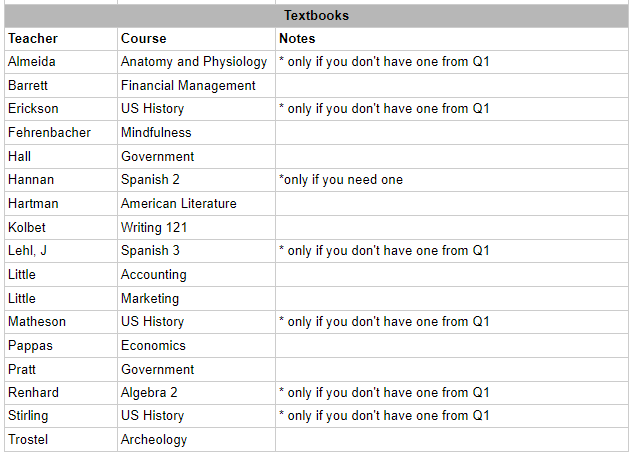This screenshot has width=635, height=459.
Task: Click the Archeology course cell
Action: tap(196, 440)
